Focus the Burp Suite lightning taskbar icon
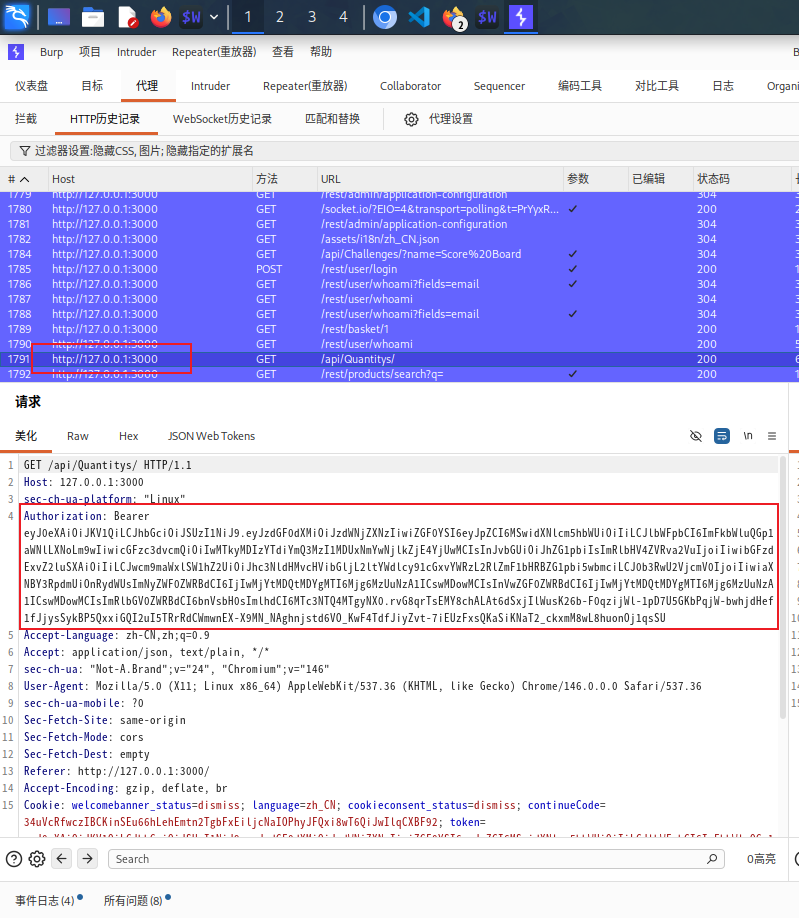Screen dimensions: 799x918 521,17
